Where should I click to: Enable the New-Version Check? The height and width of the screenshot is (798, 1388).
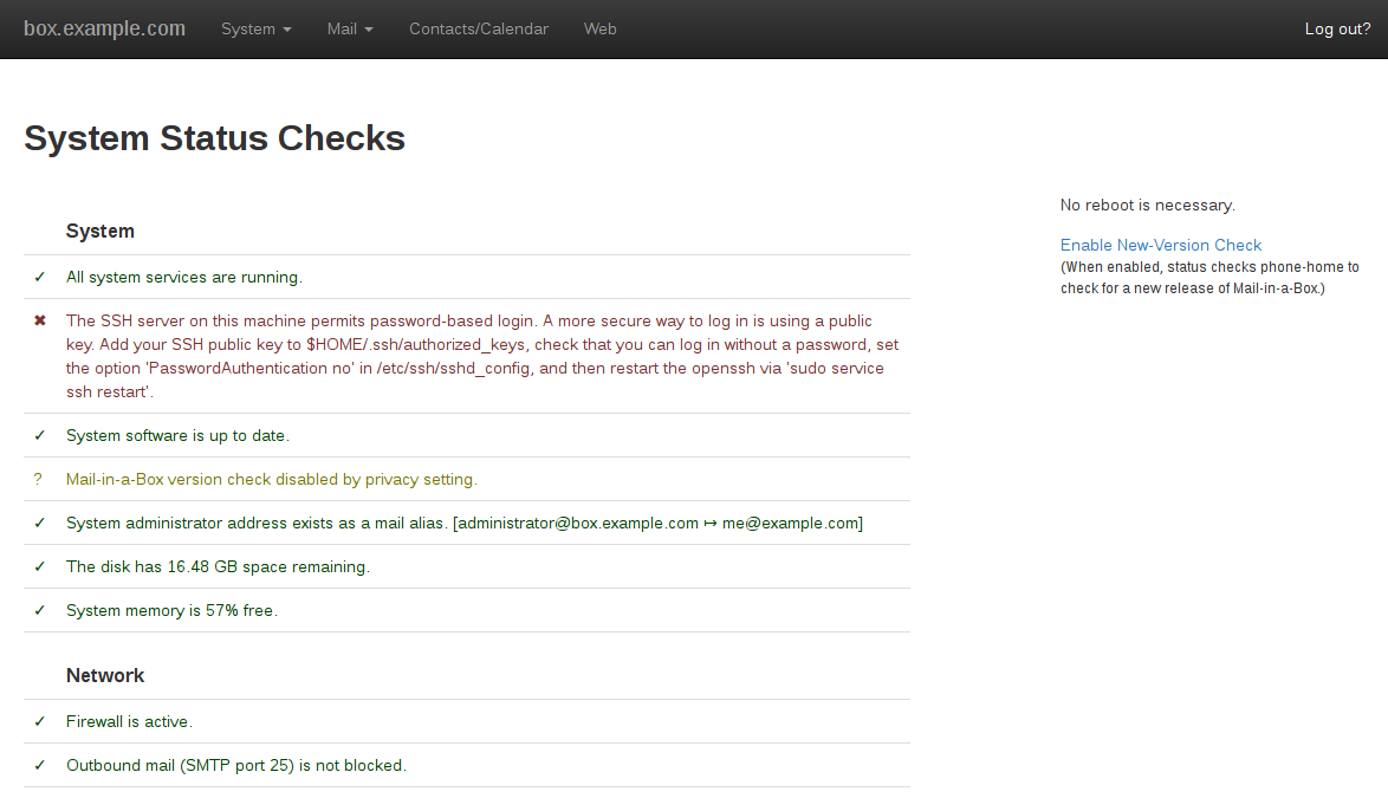pyautogui.click(x=1160, y=245)
